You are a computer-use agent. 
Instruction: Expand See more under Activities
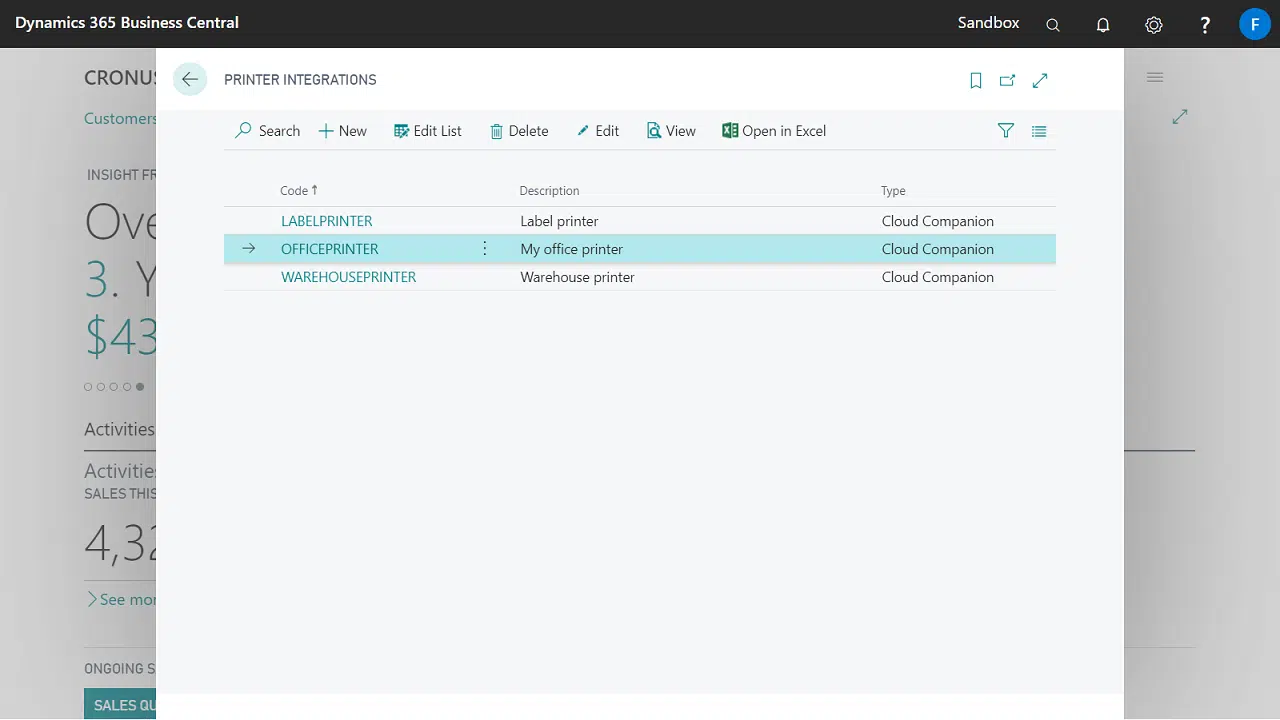tap(120, 599)
